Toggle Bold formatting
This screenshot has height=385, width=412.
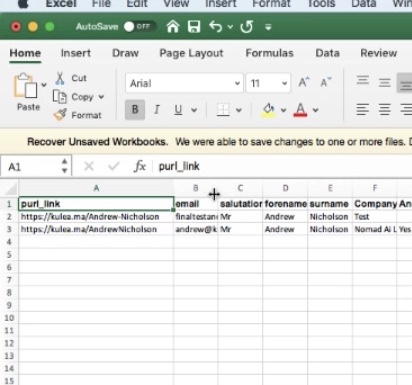[x=135, y=109]
